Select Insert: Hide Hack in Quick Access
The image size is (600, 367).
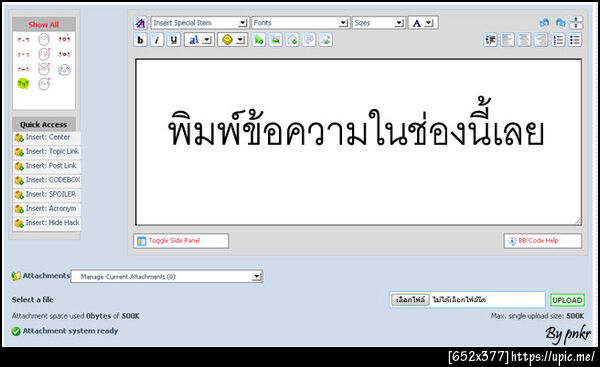click(x=47, y=223)
